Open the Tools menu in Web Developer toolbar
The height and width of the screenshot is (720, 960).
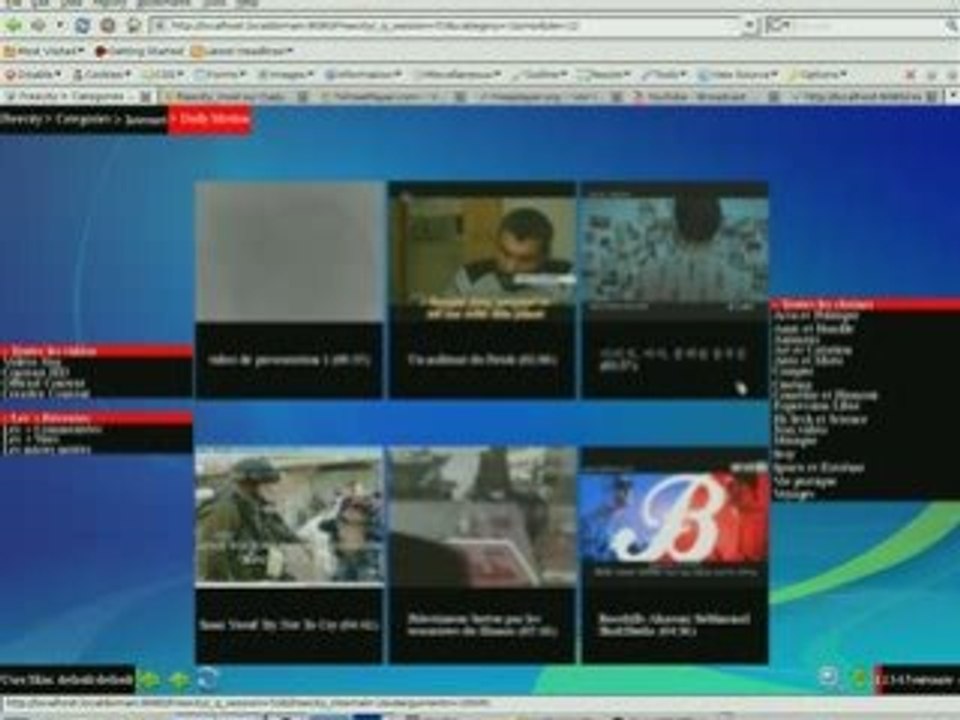tap(664, 75)
